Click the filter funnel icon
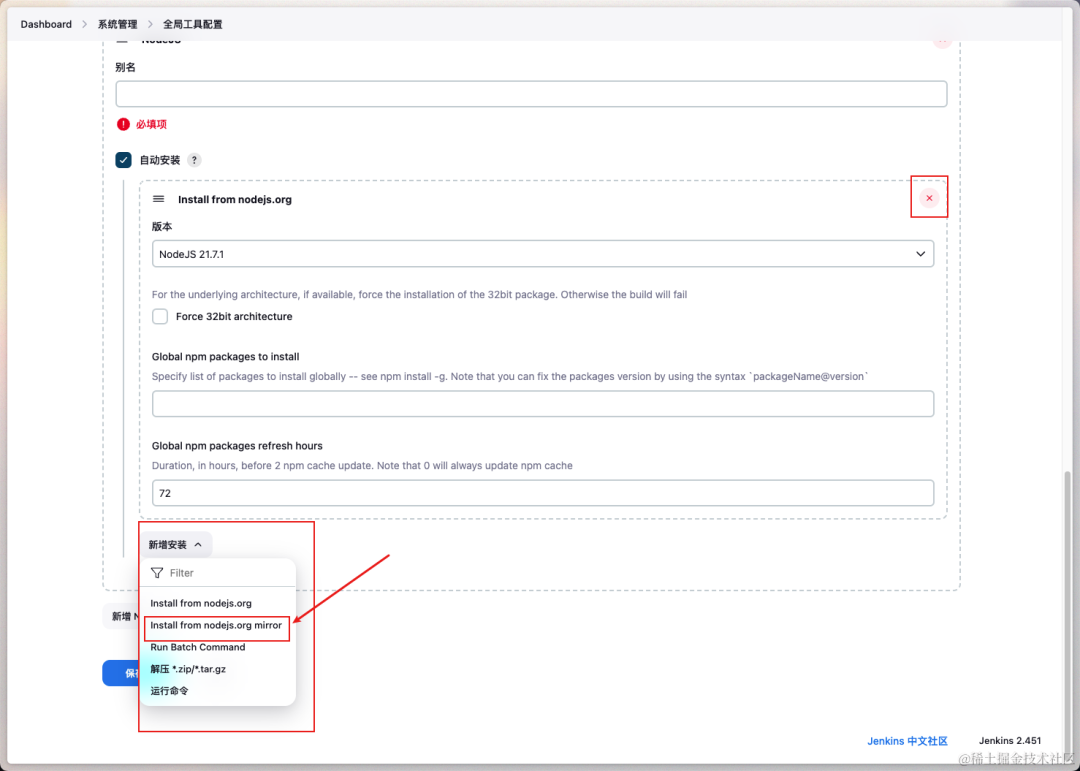1080x771 pixels. point(157,573)
